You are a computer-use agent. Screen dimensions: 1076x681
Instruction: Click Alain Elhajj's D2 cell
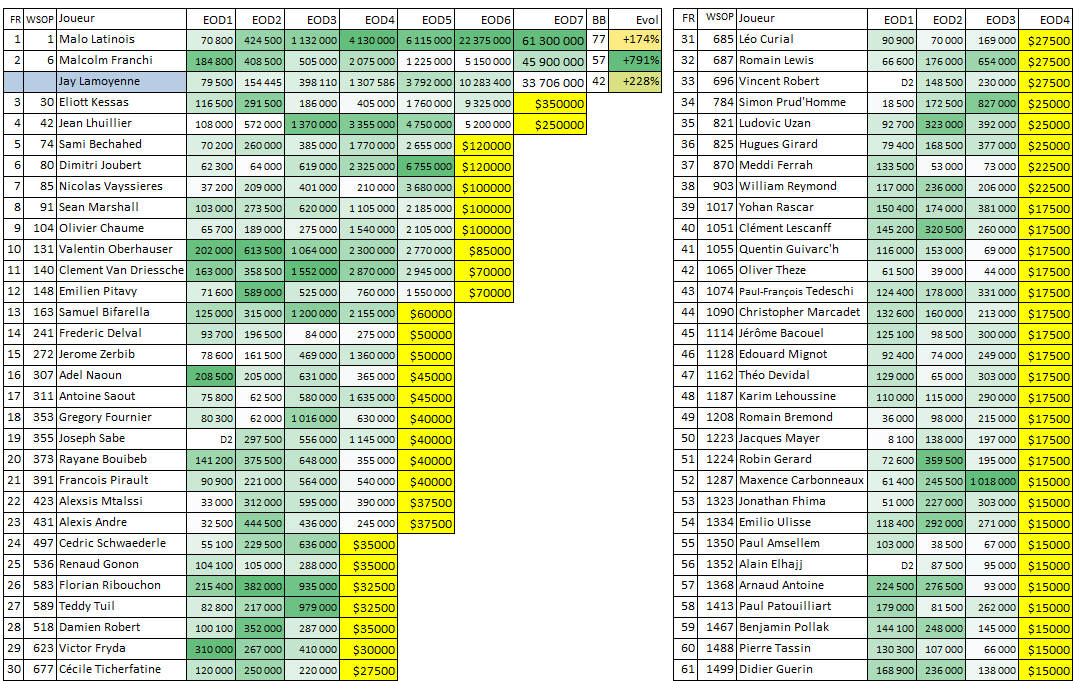pos(891,565)
